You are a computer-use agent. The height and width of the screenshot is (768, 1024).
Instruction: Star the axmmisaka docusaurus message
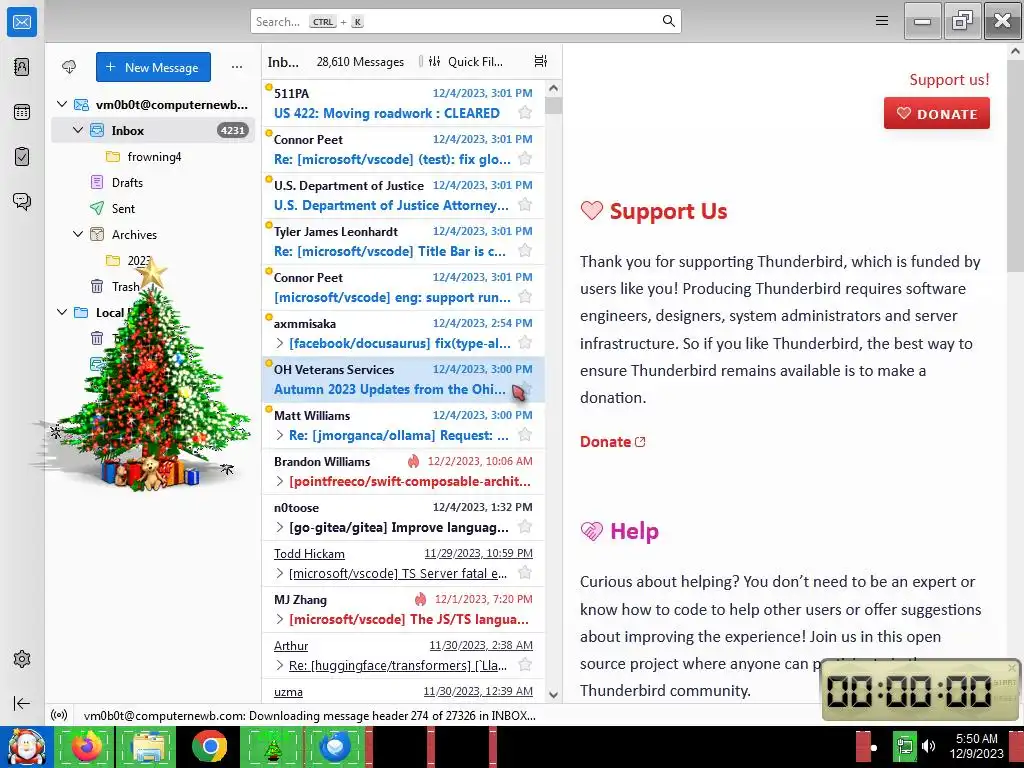point(524,343)
